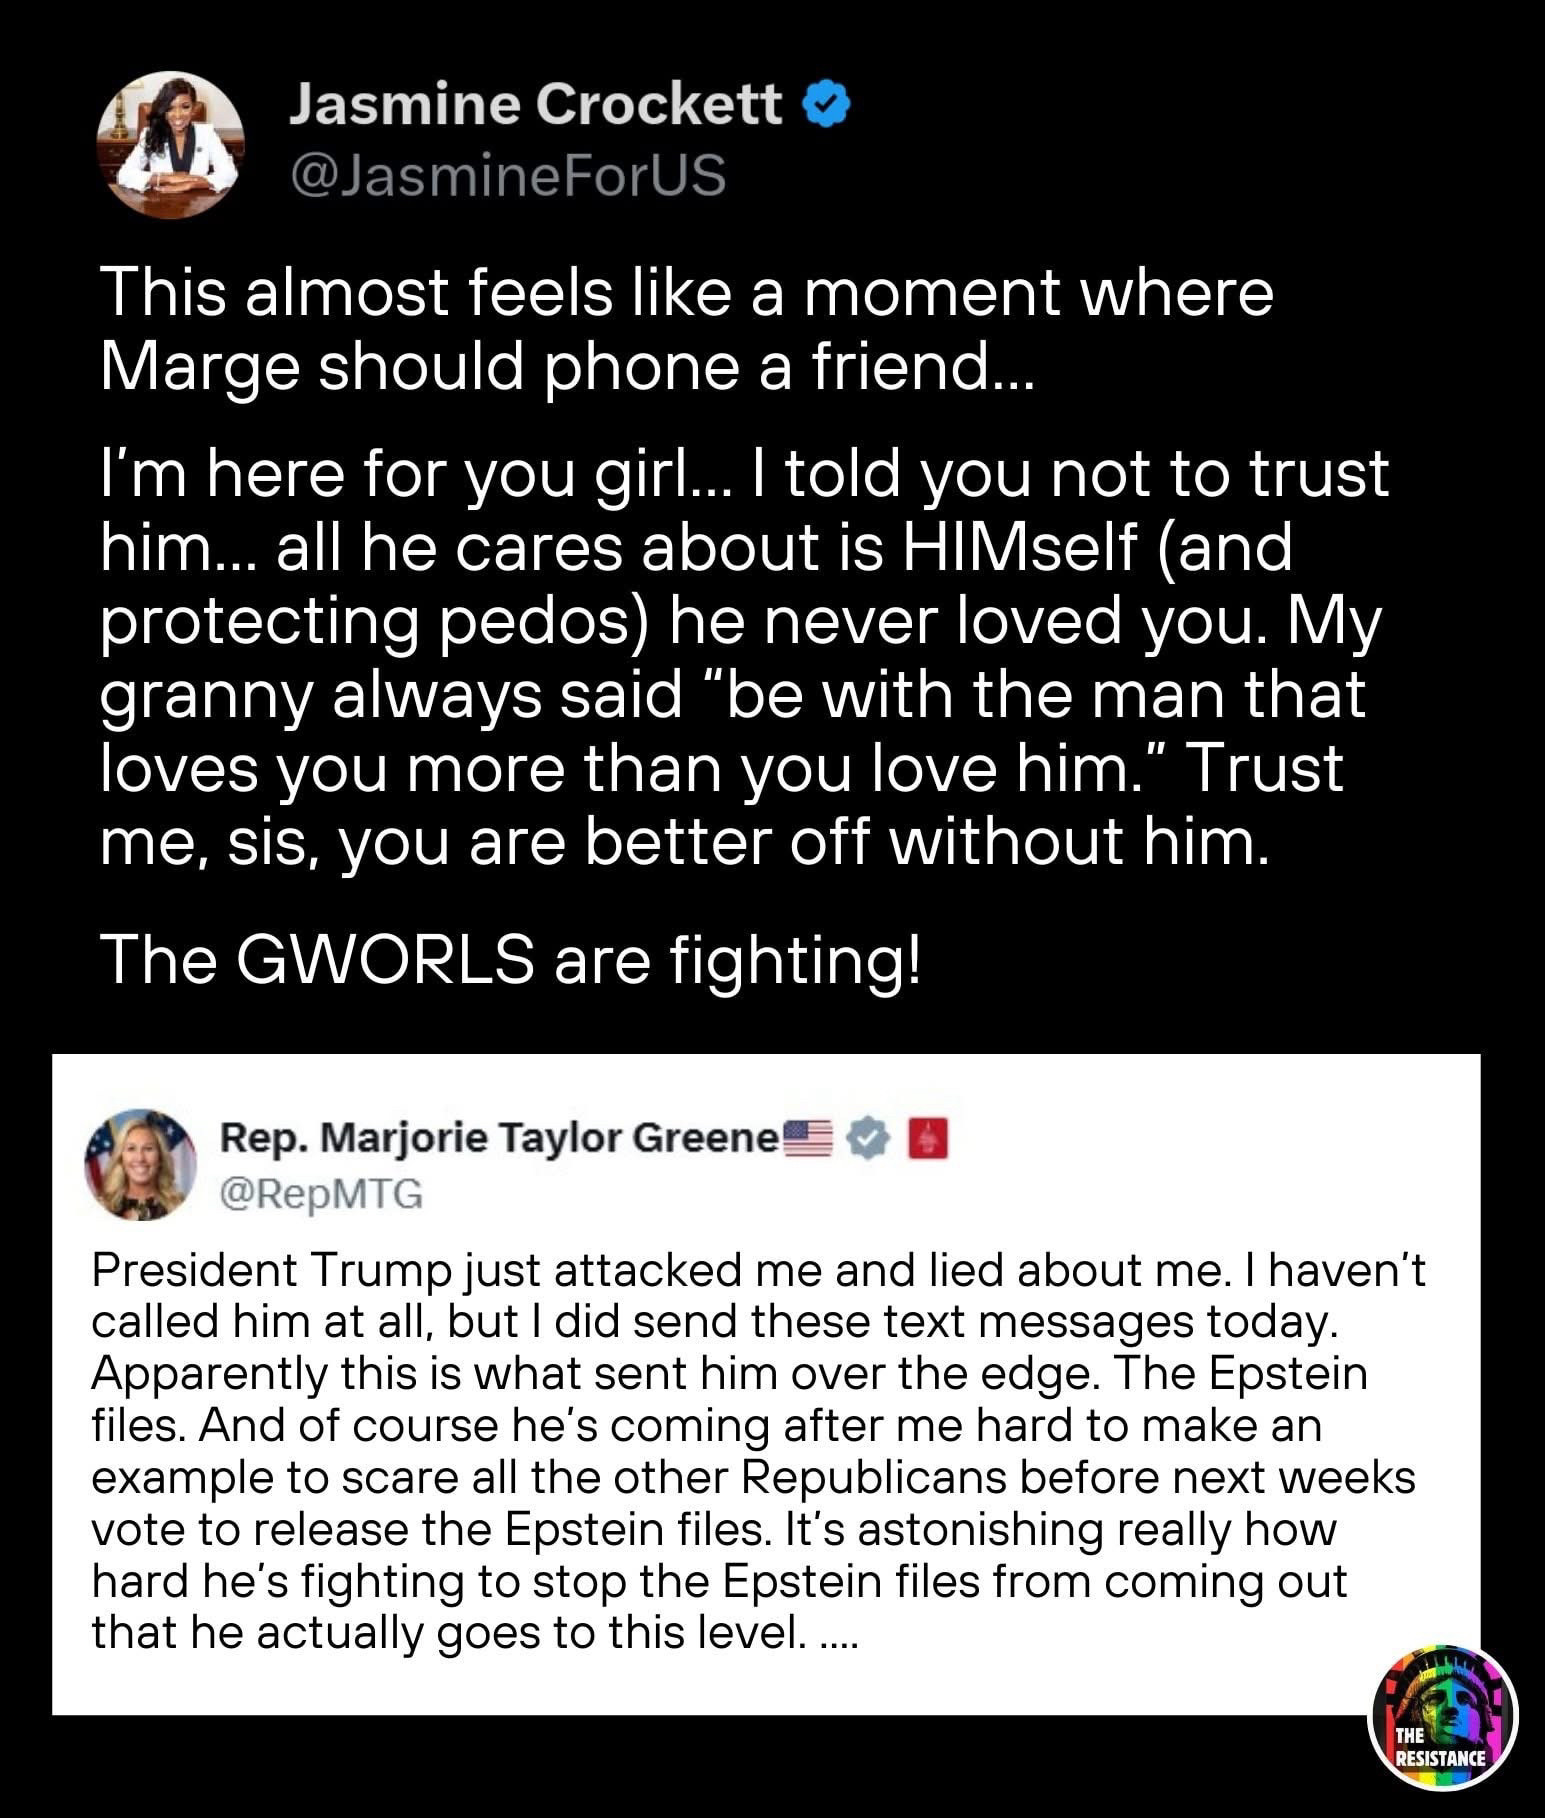Open the @JasmineForUS handle

507,175
